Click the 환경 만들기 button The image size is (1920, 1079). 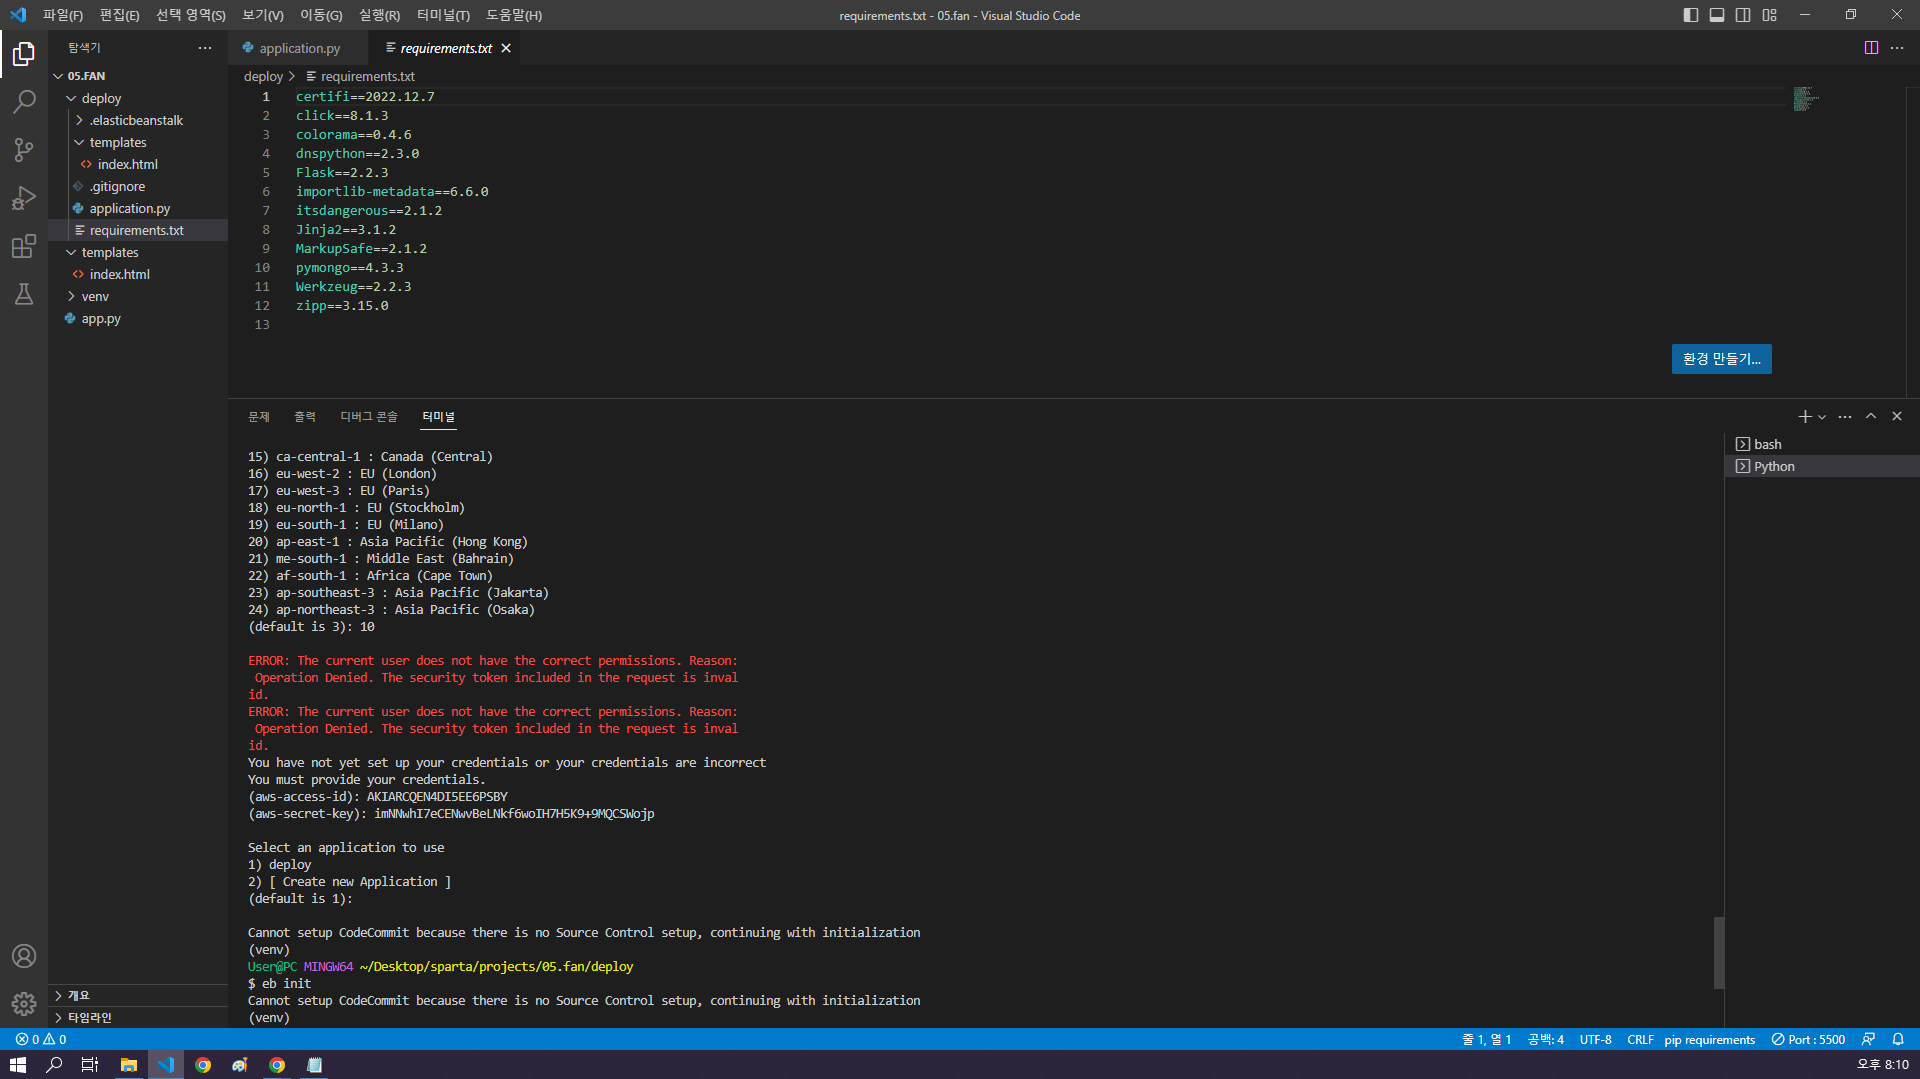pos(1721,359)
